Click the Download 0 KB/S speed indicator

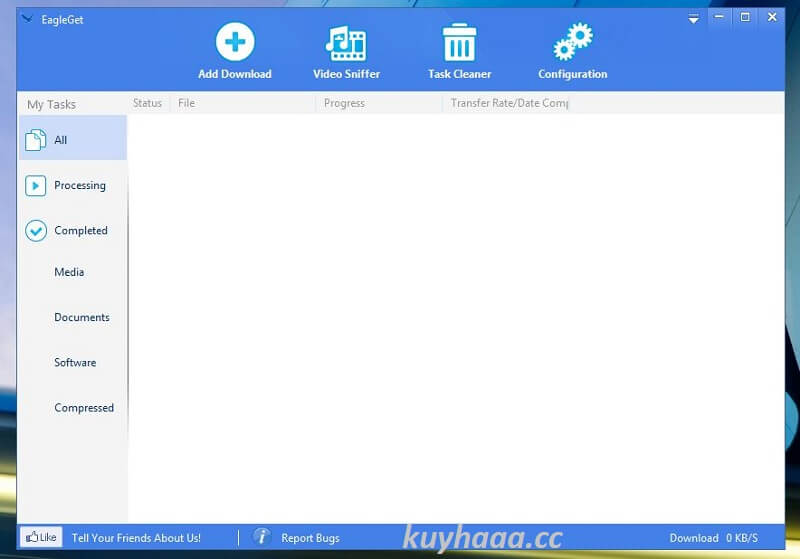pos(713,538)
